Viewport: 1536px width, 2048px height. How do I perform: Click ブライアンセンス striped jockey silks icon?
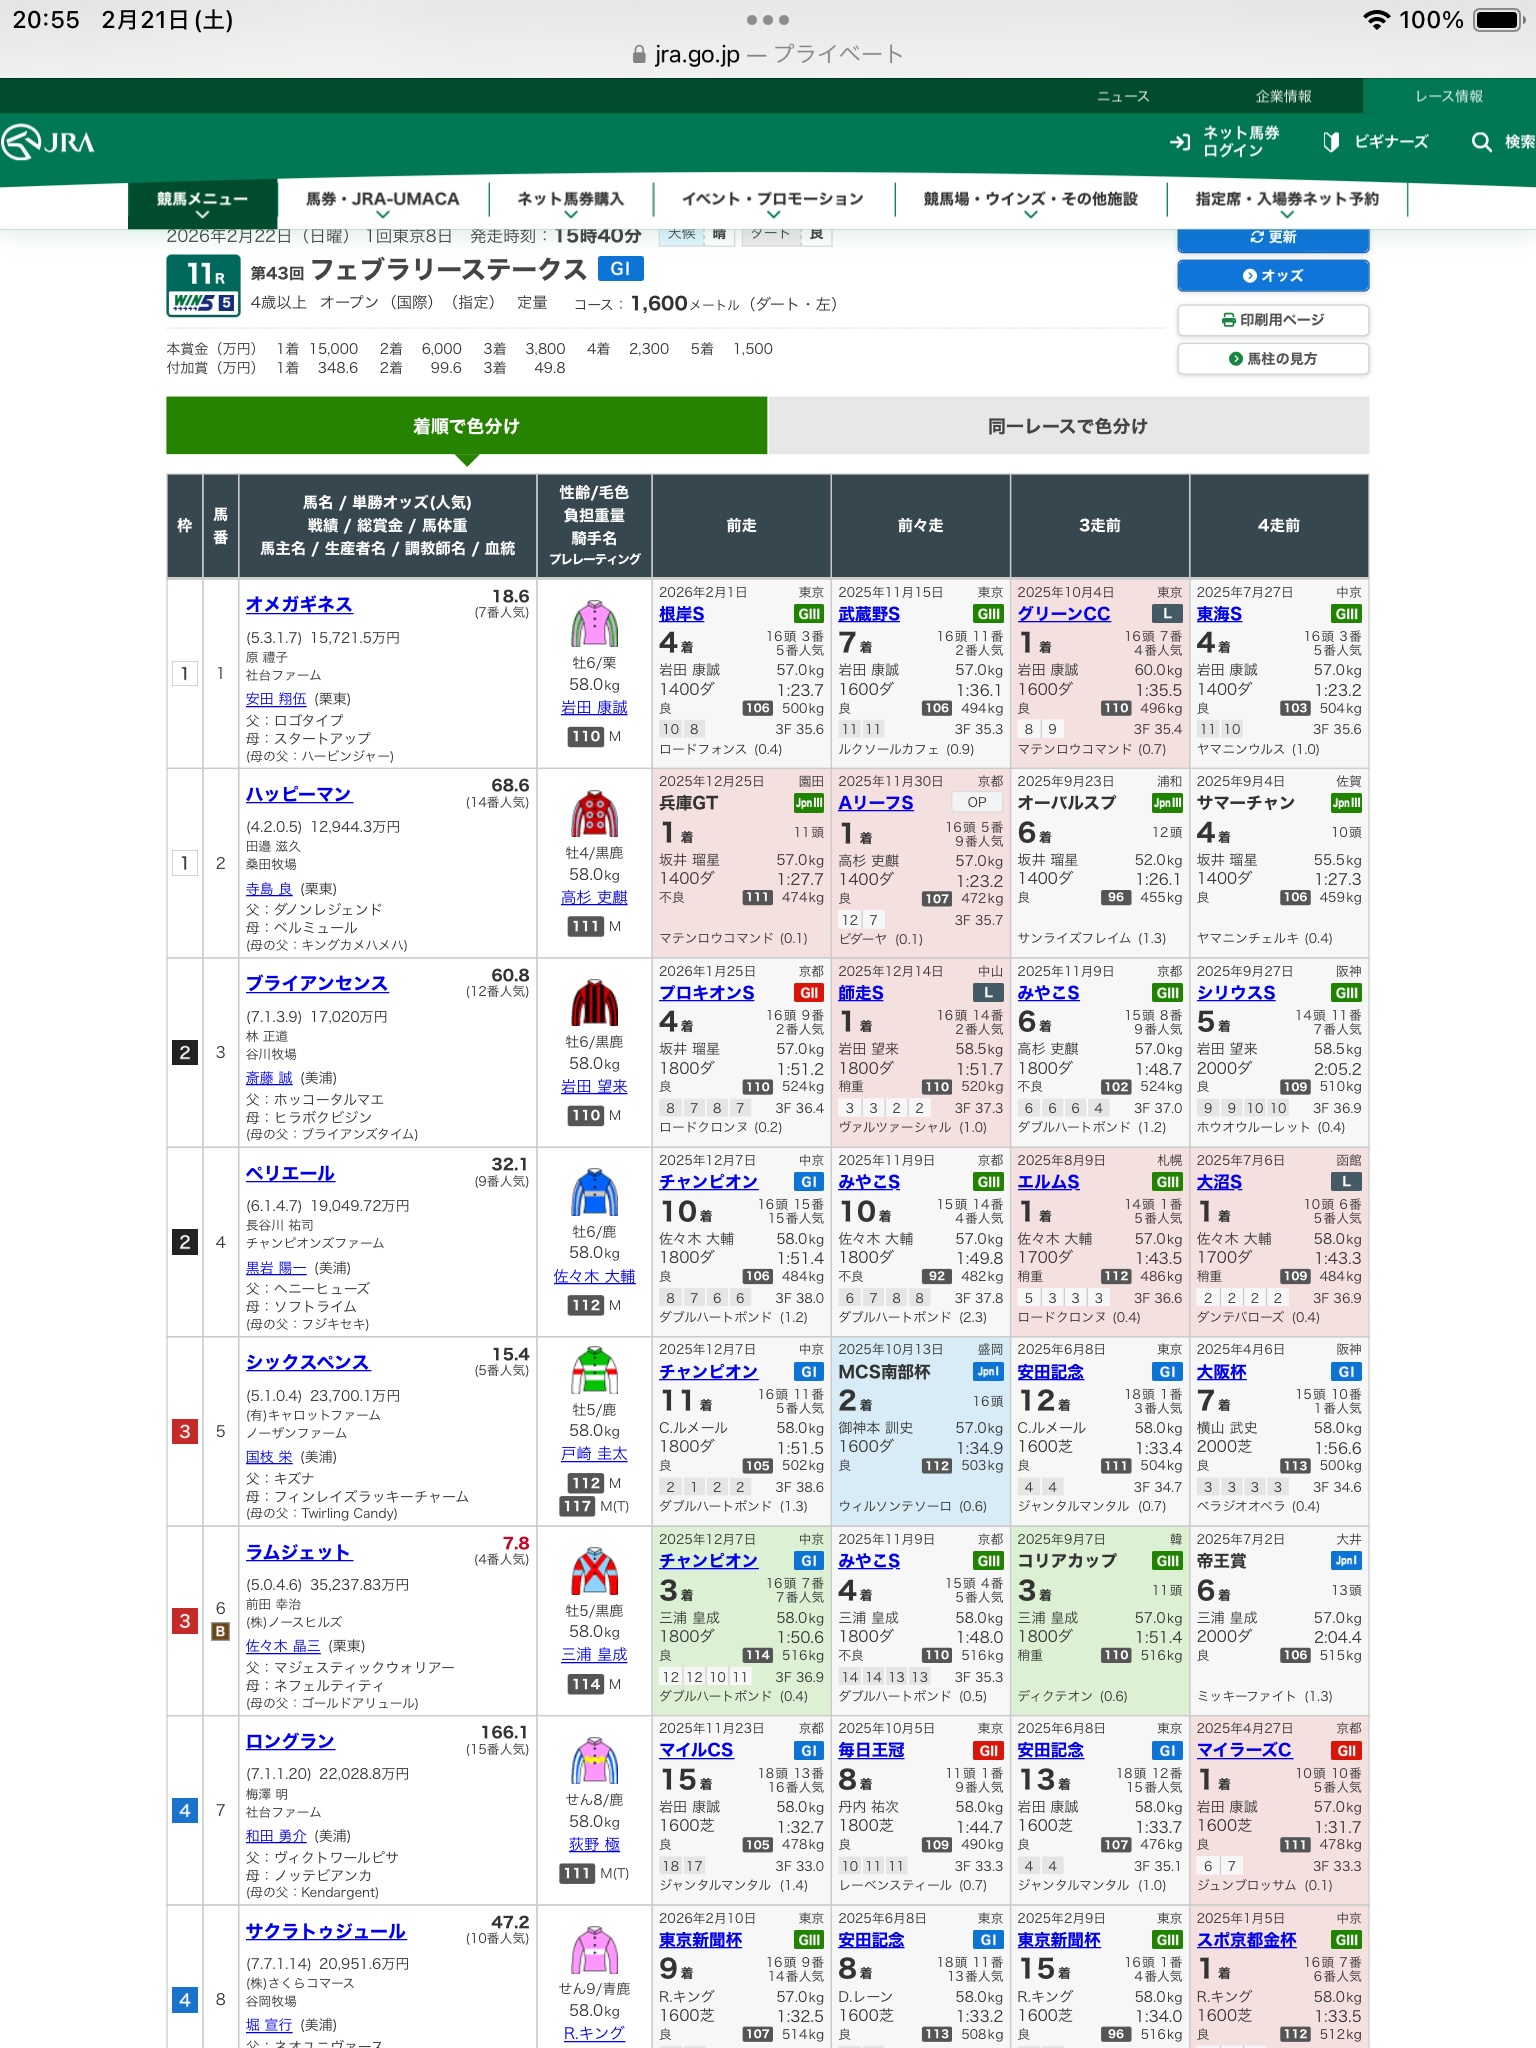tap(594, 1003)
